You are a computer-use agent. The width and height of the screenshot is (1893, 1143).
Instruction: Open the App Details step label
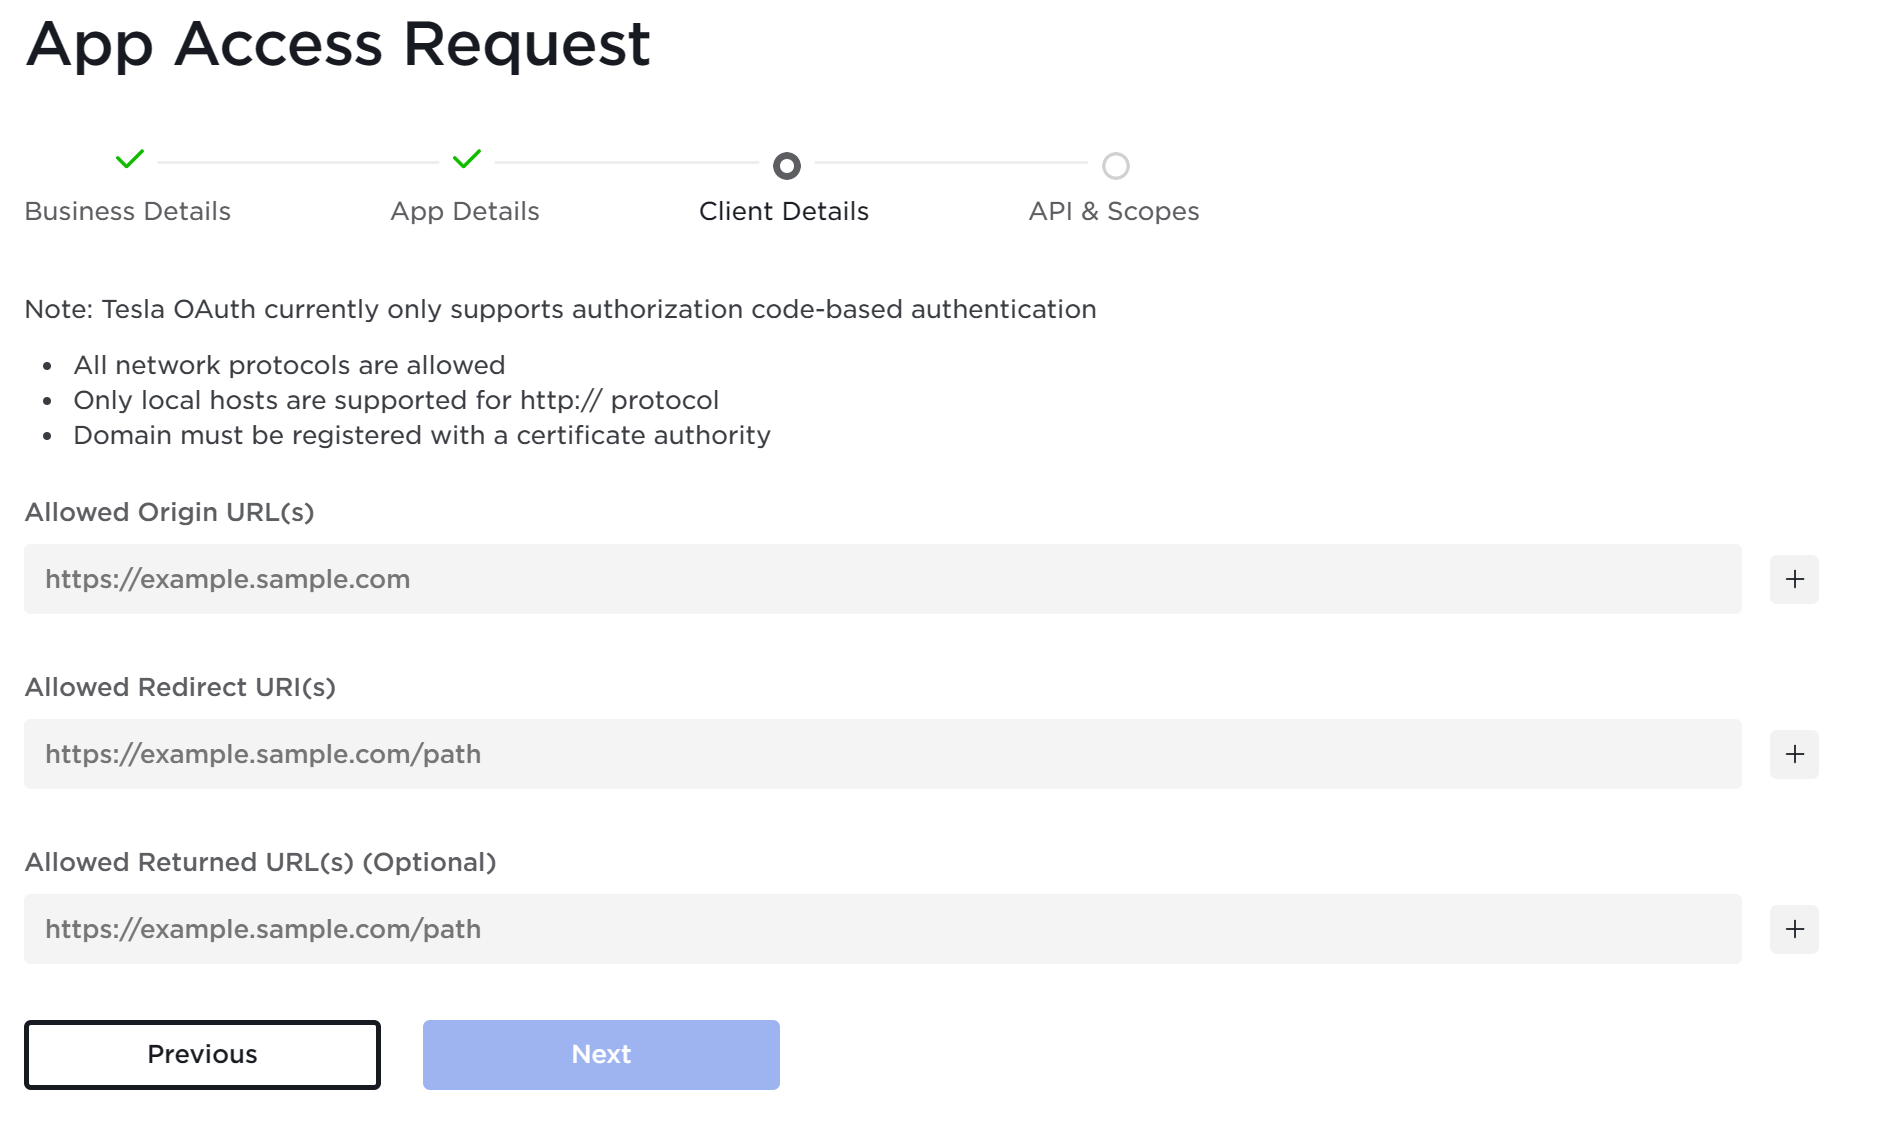[x=465, y=211]
